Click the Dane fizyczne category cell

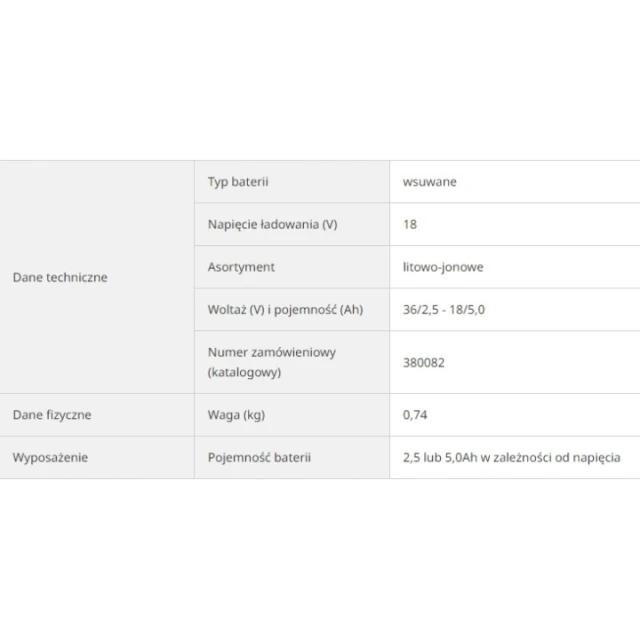tap(97, 415)
